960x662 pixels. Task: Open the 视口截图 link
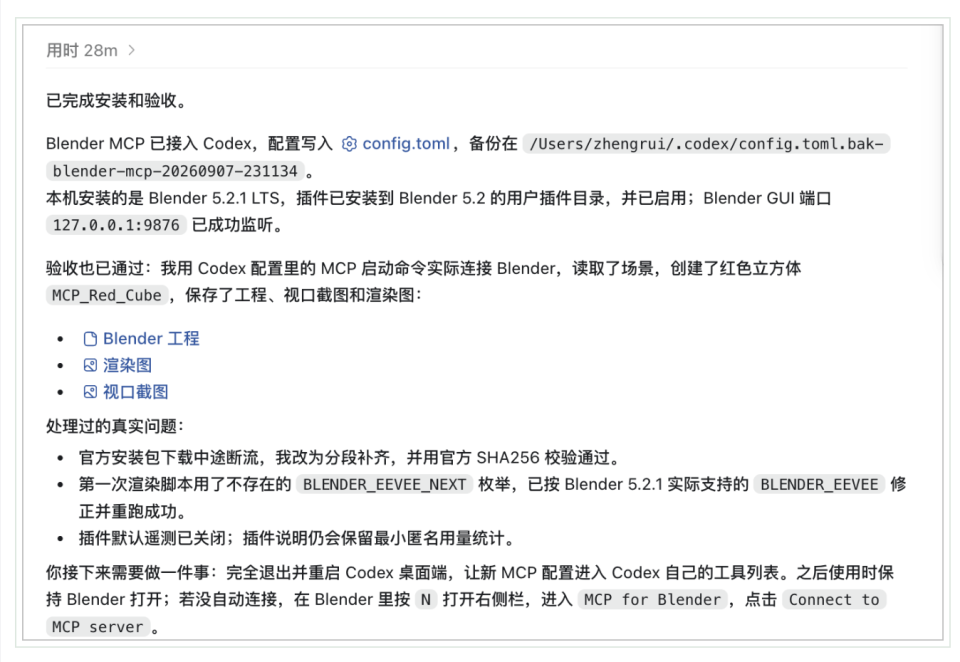pos(135,392)
